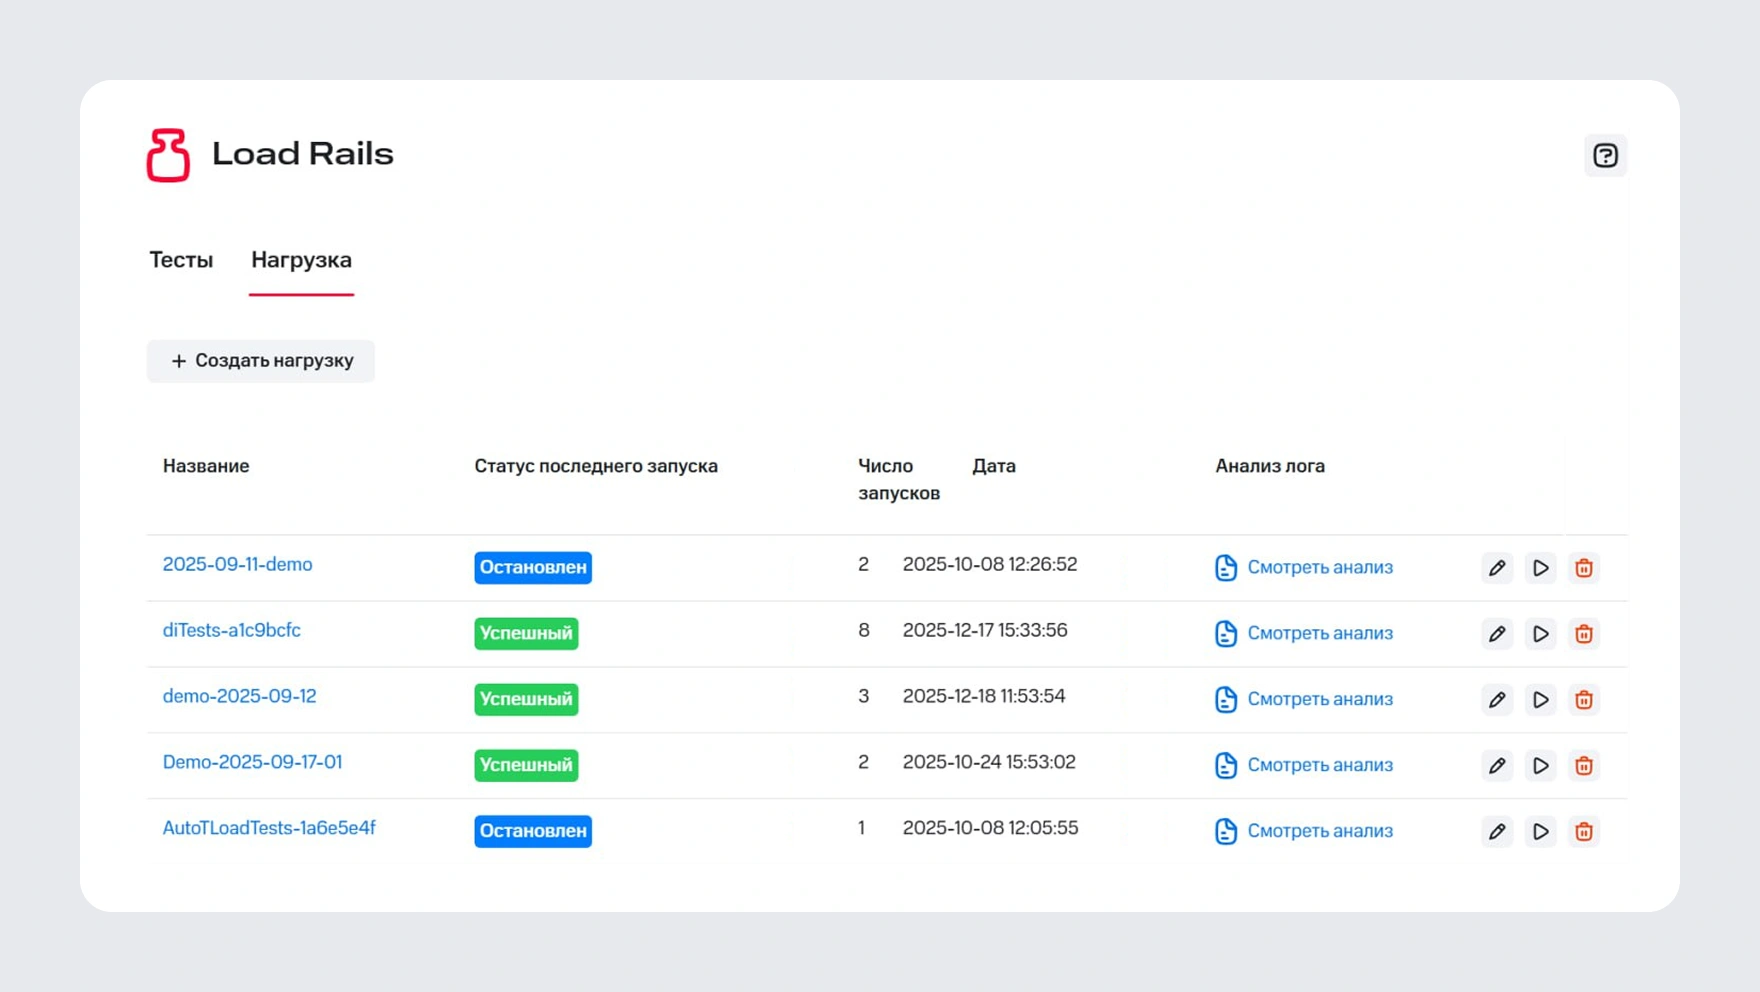Run the diTests-a1c9bcfc load with play icon

(1540, 634)
